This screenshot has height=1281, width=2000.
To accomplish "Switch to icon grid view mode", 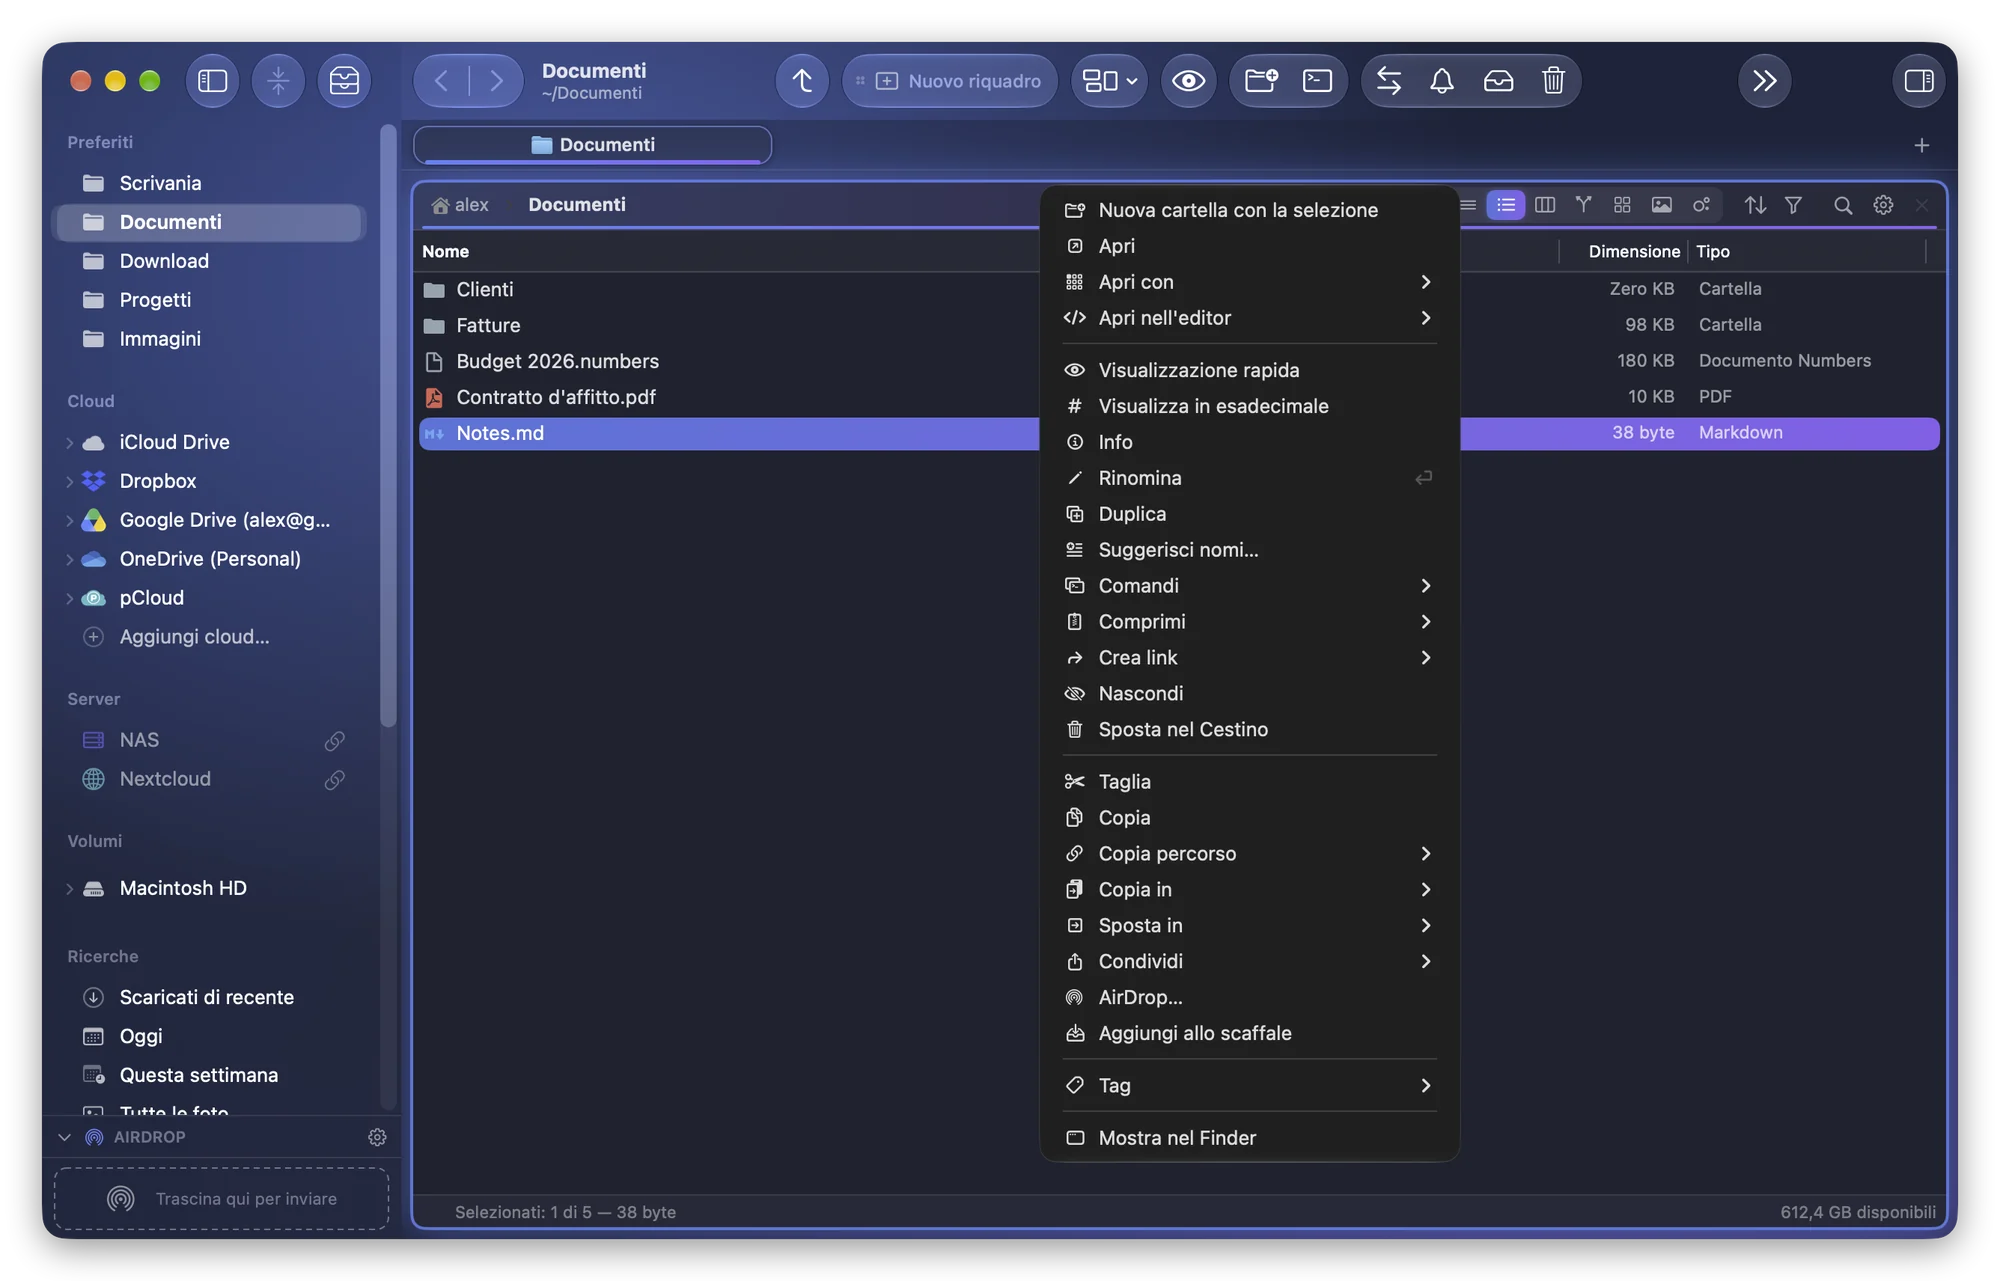I will click(x=1622, y=205).
